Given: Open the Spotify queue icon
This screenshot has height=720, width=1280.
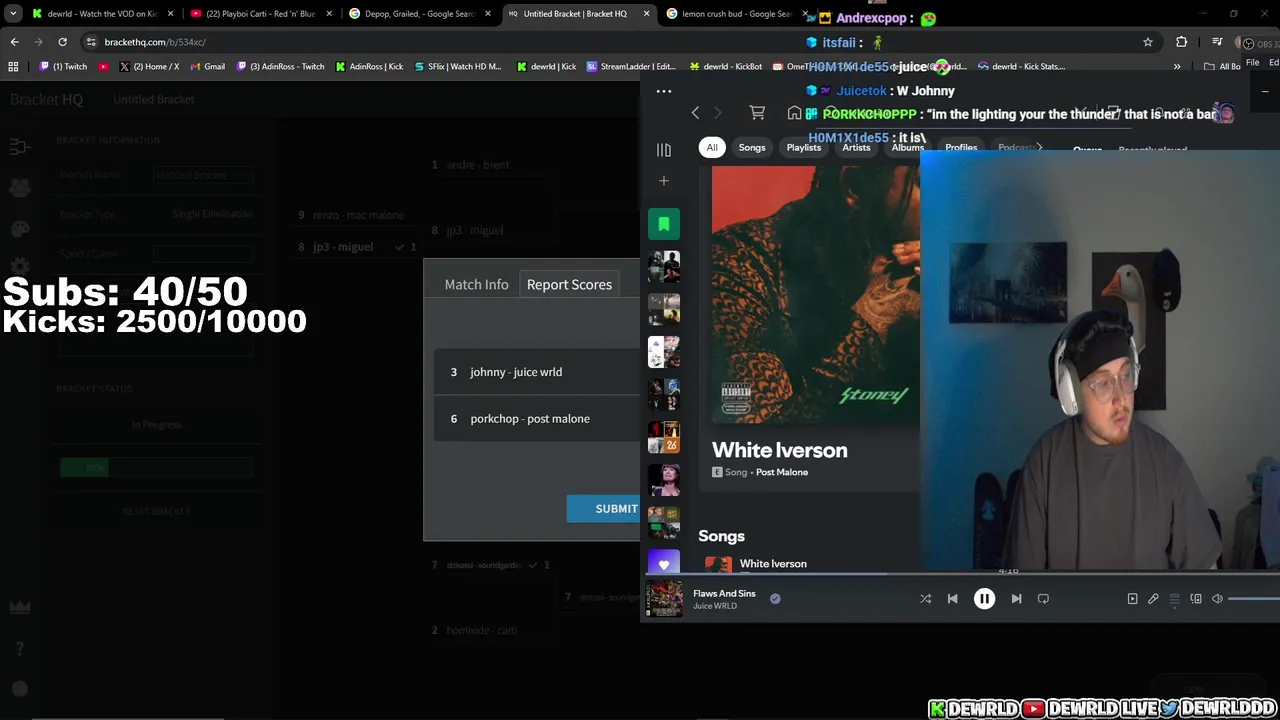Looking at the screenshot, I should 1174,598.
